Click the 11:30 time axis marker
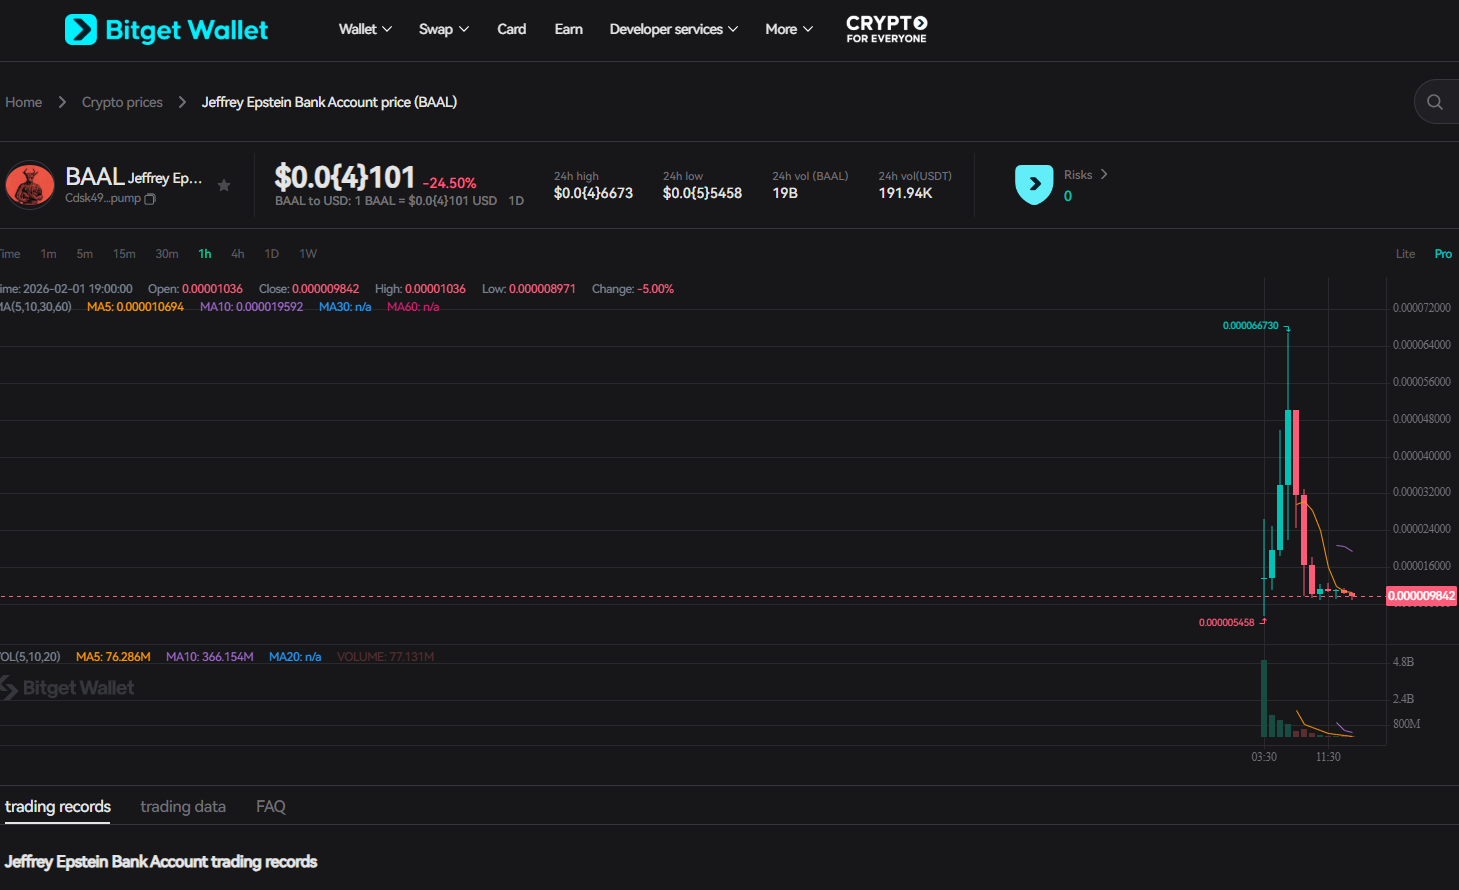 1328,757
